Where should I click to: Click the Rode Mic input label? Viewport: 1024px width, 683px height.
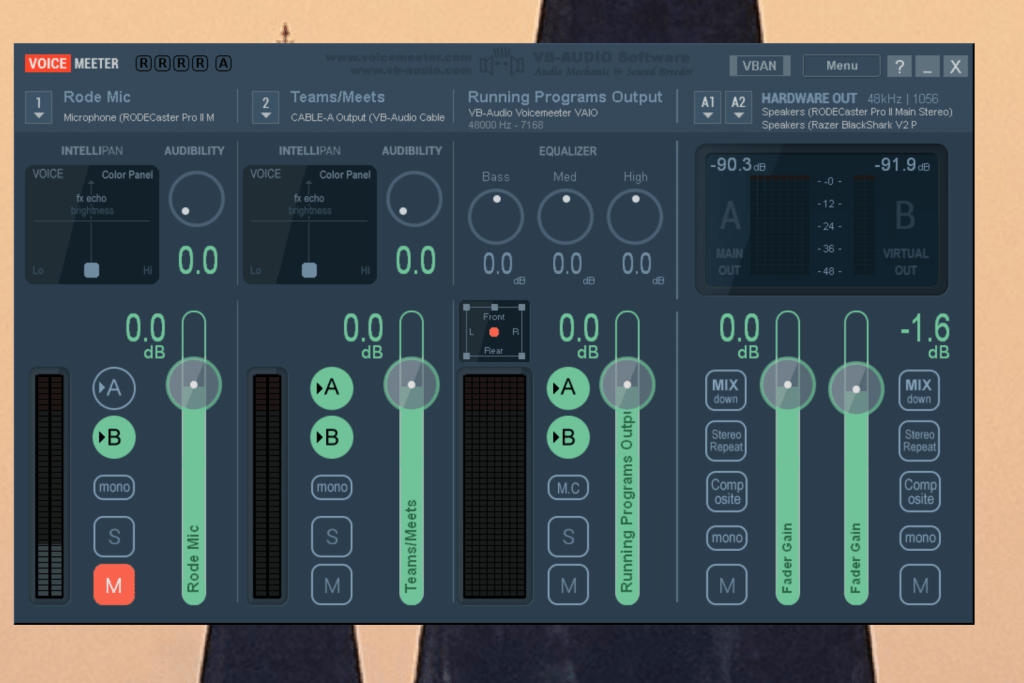coord(97,97)
